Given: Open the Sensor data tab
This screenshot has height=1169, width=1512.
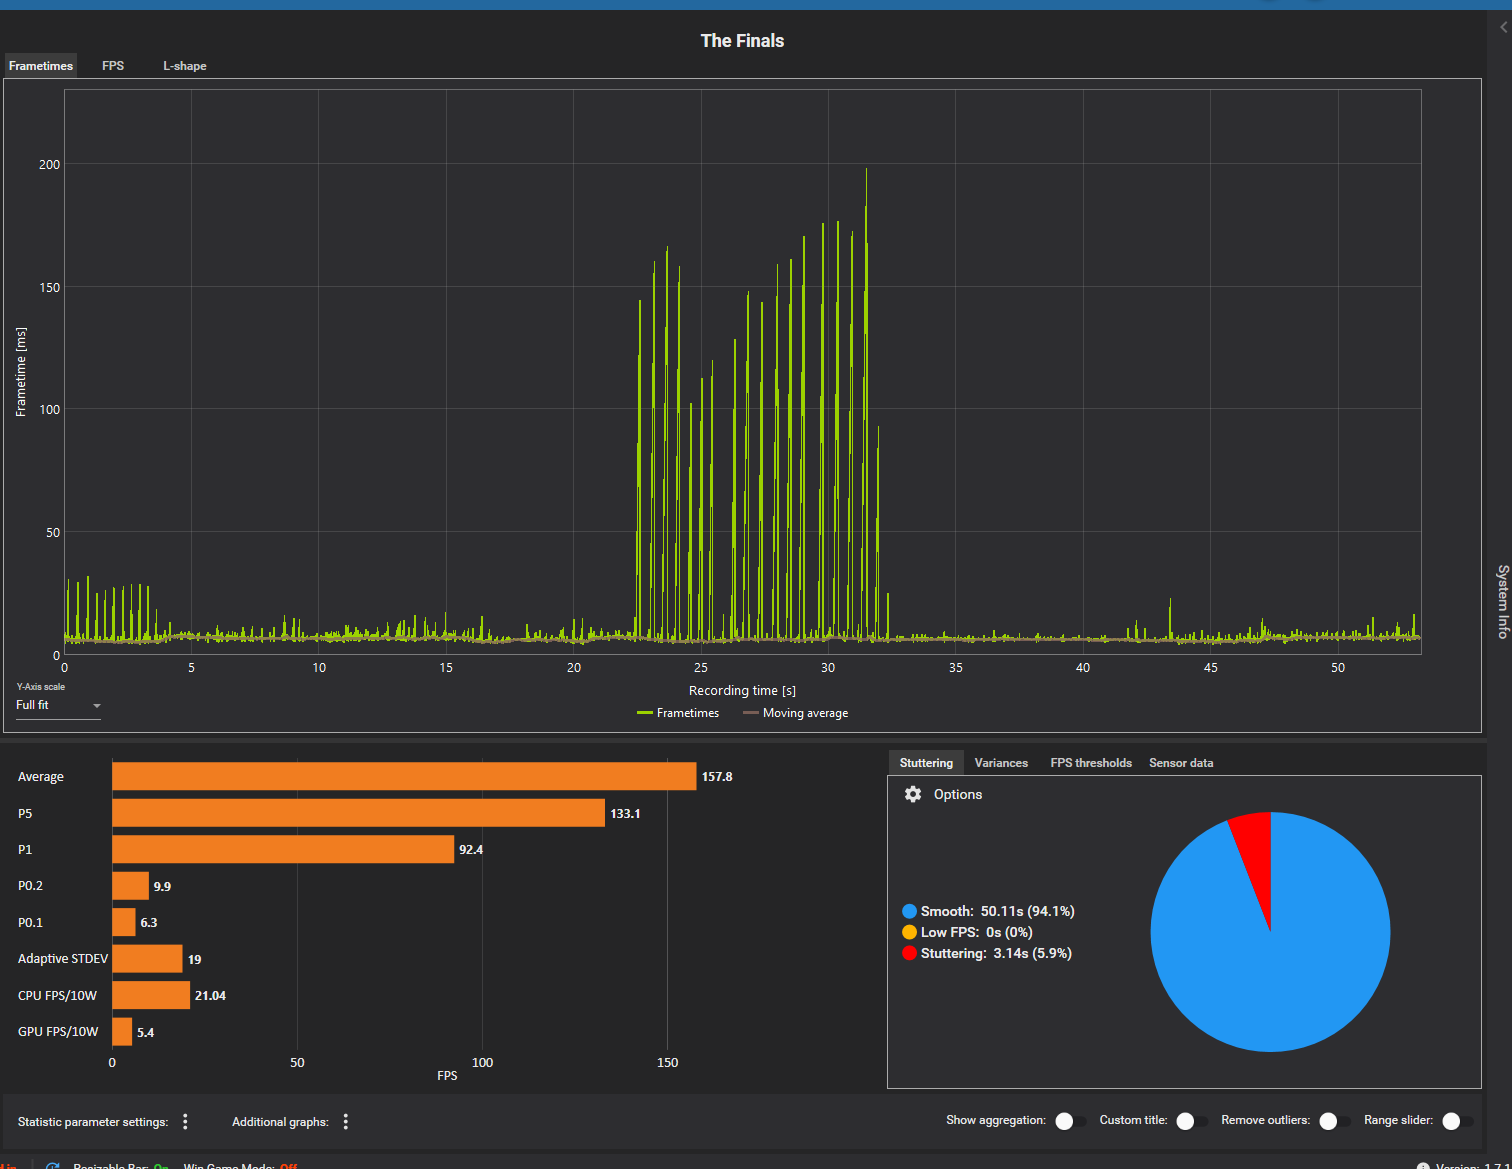Looking at the screenshot, I should [x=1181, y=763].
